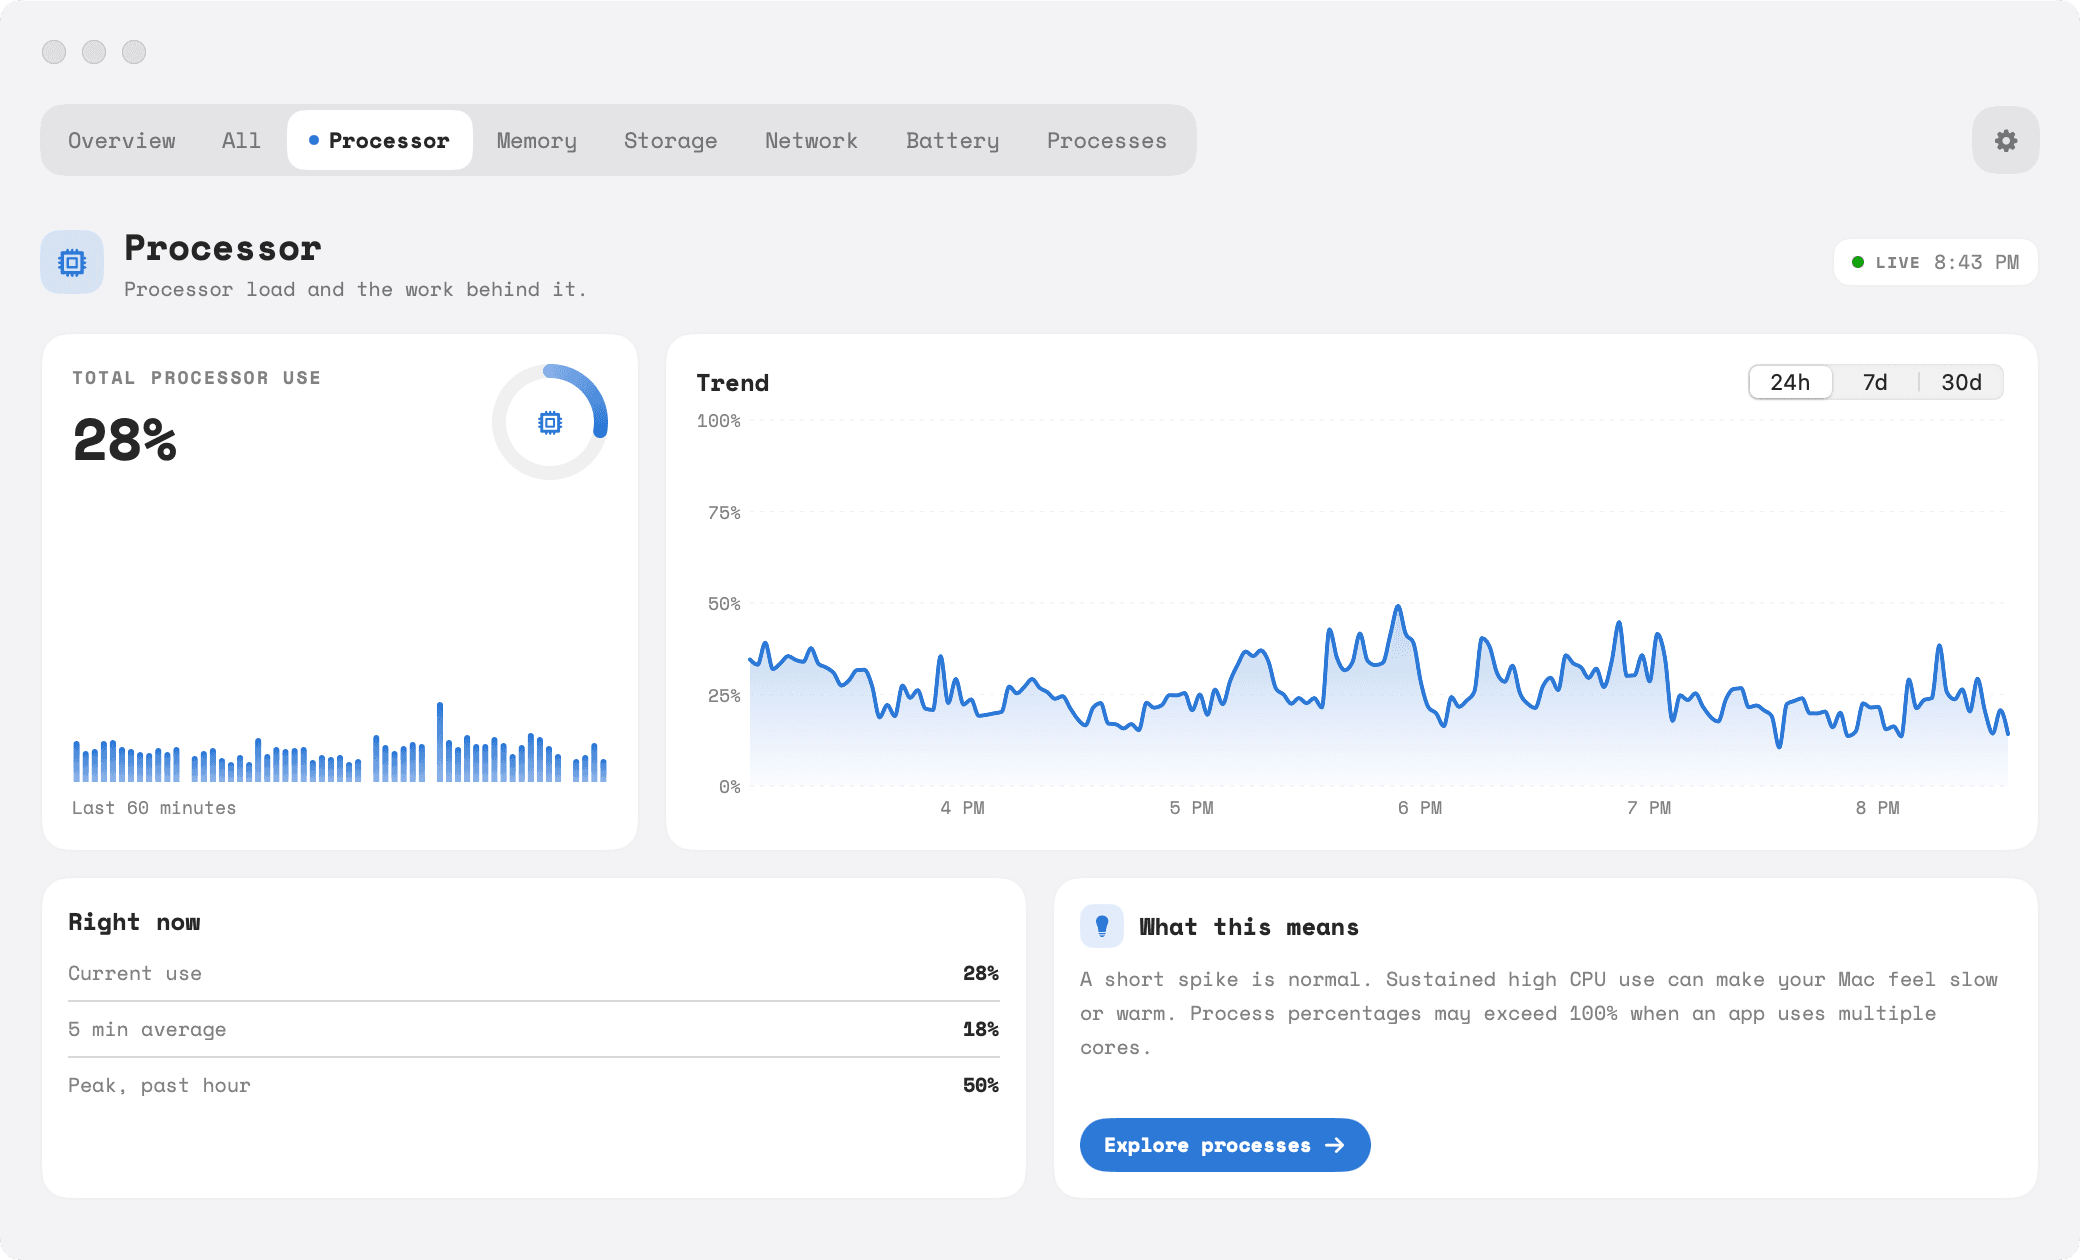Open the Storage tab
Viewport: 2080px width, 1260px height.
point(670,140)
